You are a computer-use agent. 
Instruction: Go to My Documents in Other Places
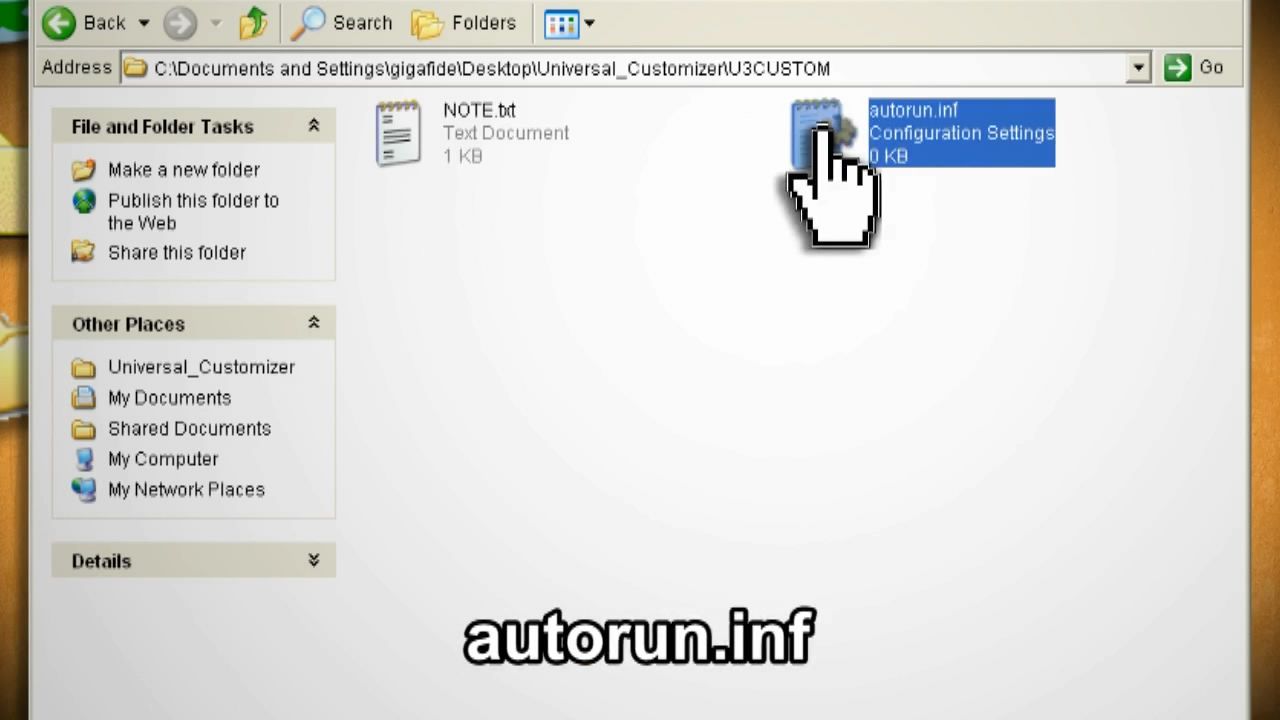coord(169,398)
